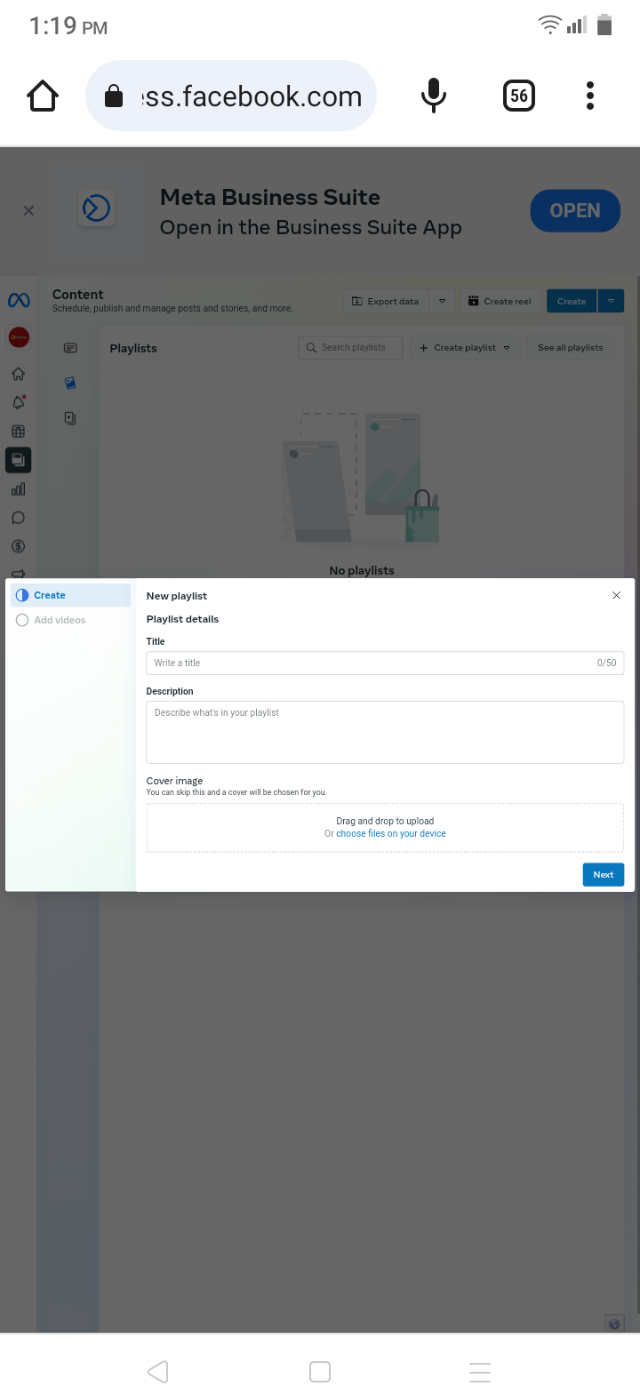Open posts and reels icon in content sub-sidebar
The height and width of the screenshot is (1400, 640).
pyautogui.click(x=70, y=348)
